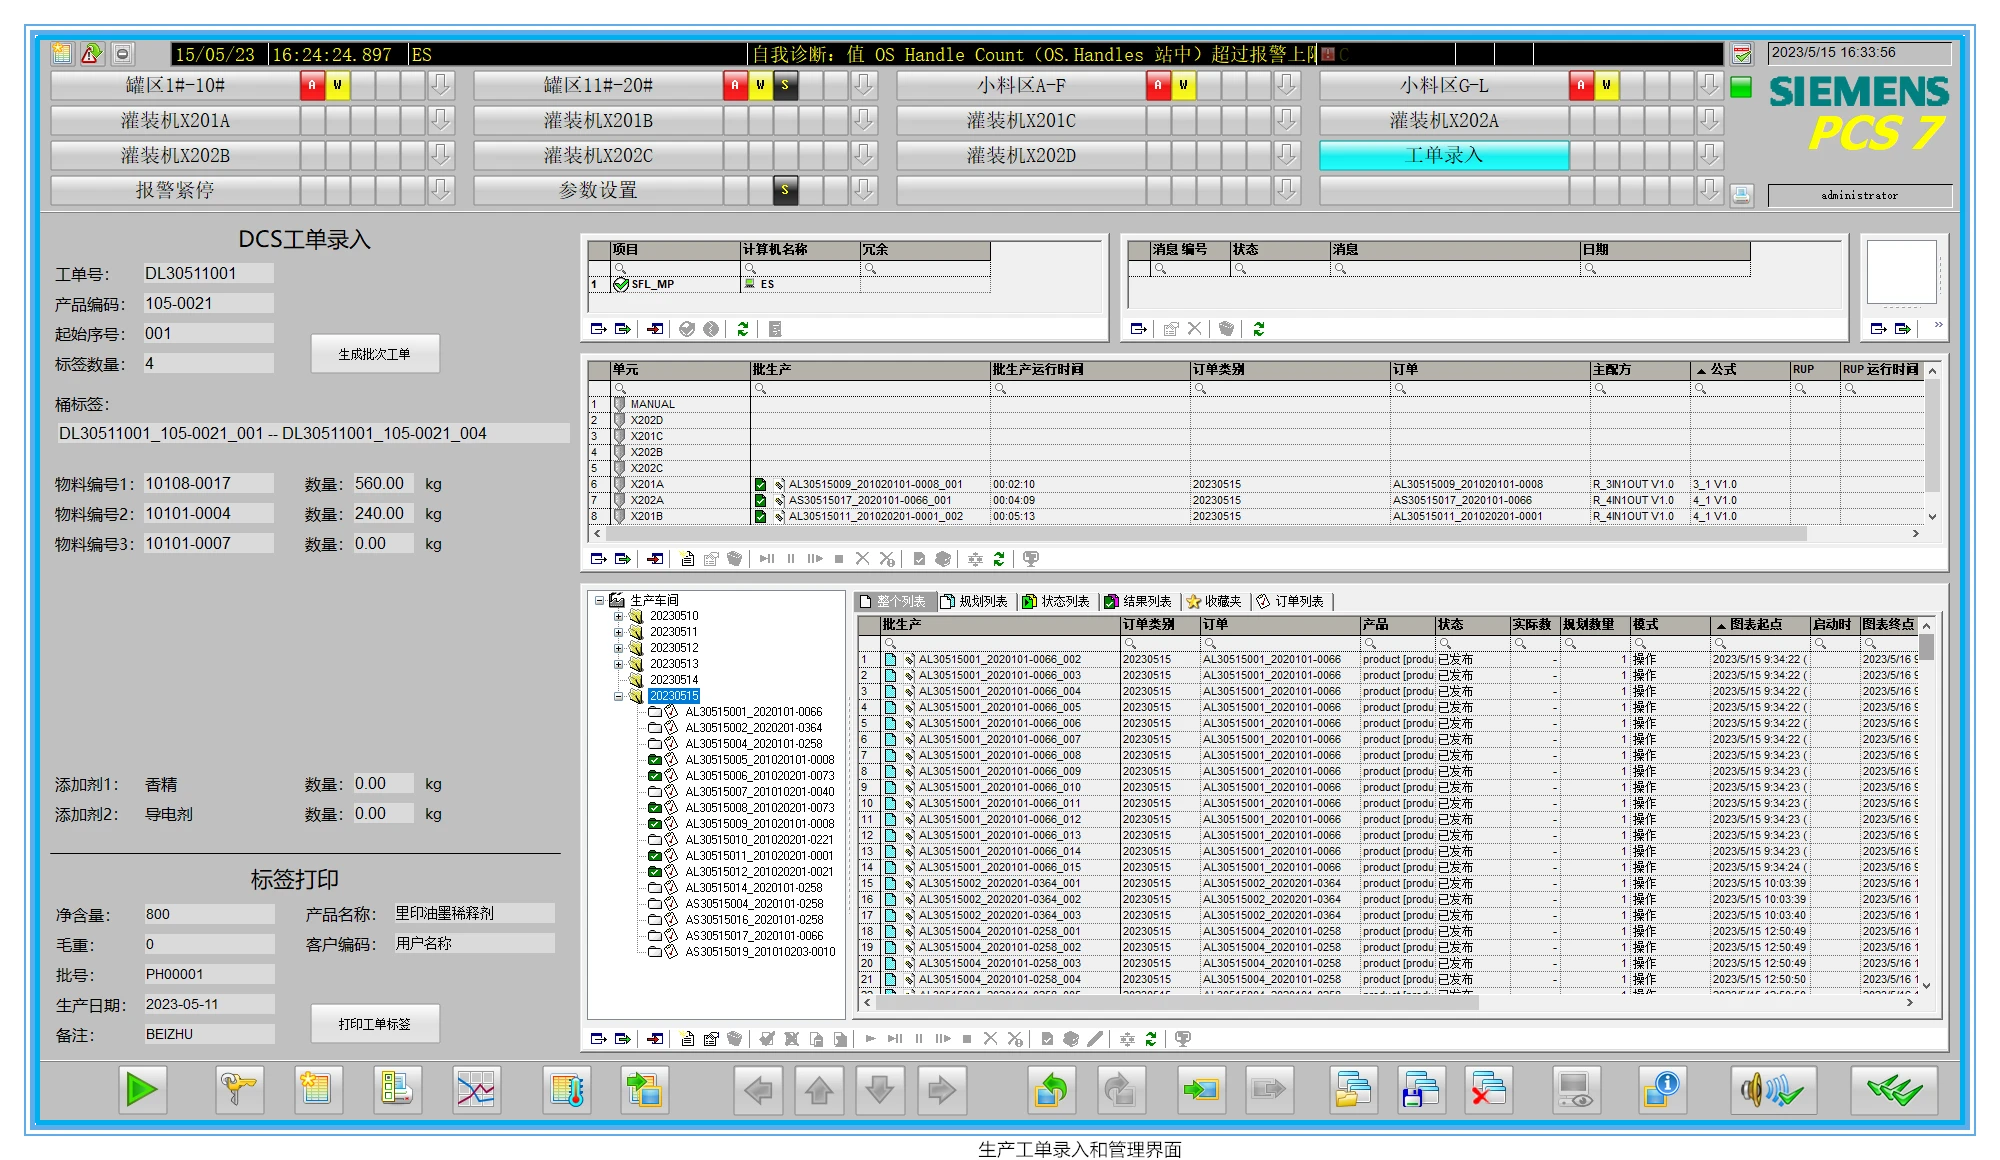Open the trend chart icon
This screenshot has height=1160, width=2000.
point(476,1089)
